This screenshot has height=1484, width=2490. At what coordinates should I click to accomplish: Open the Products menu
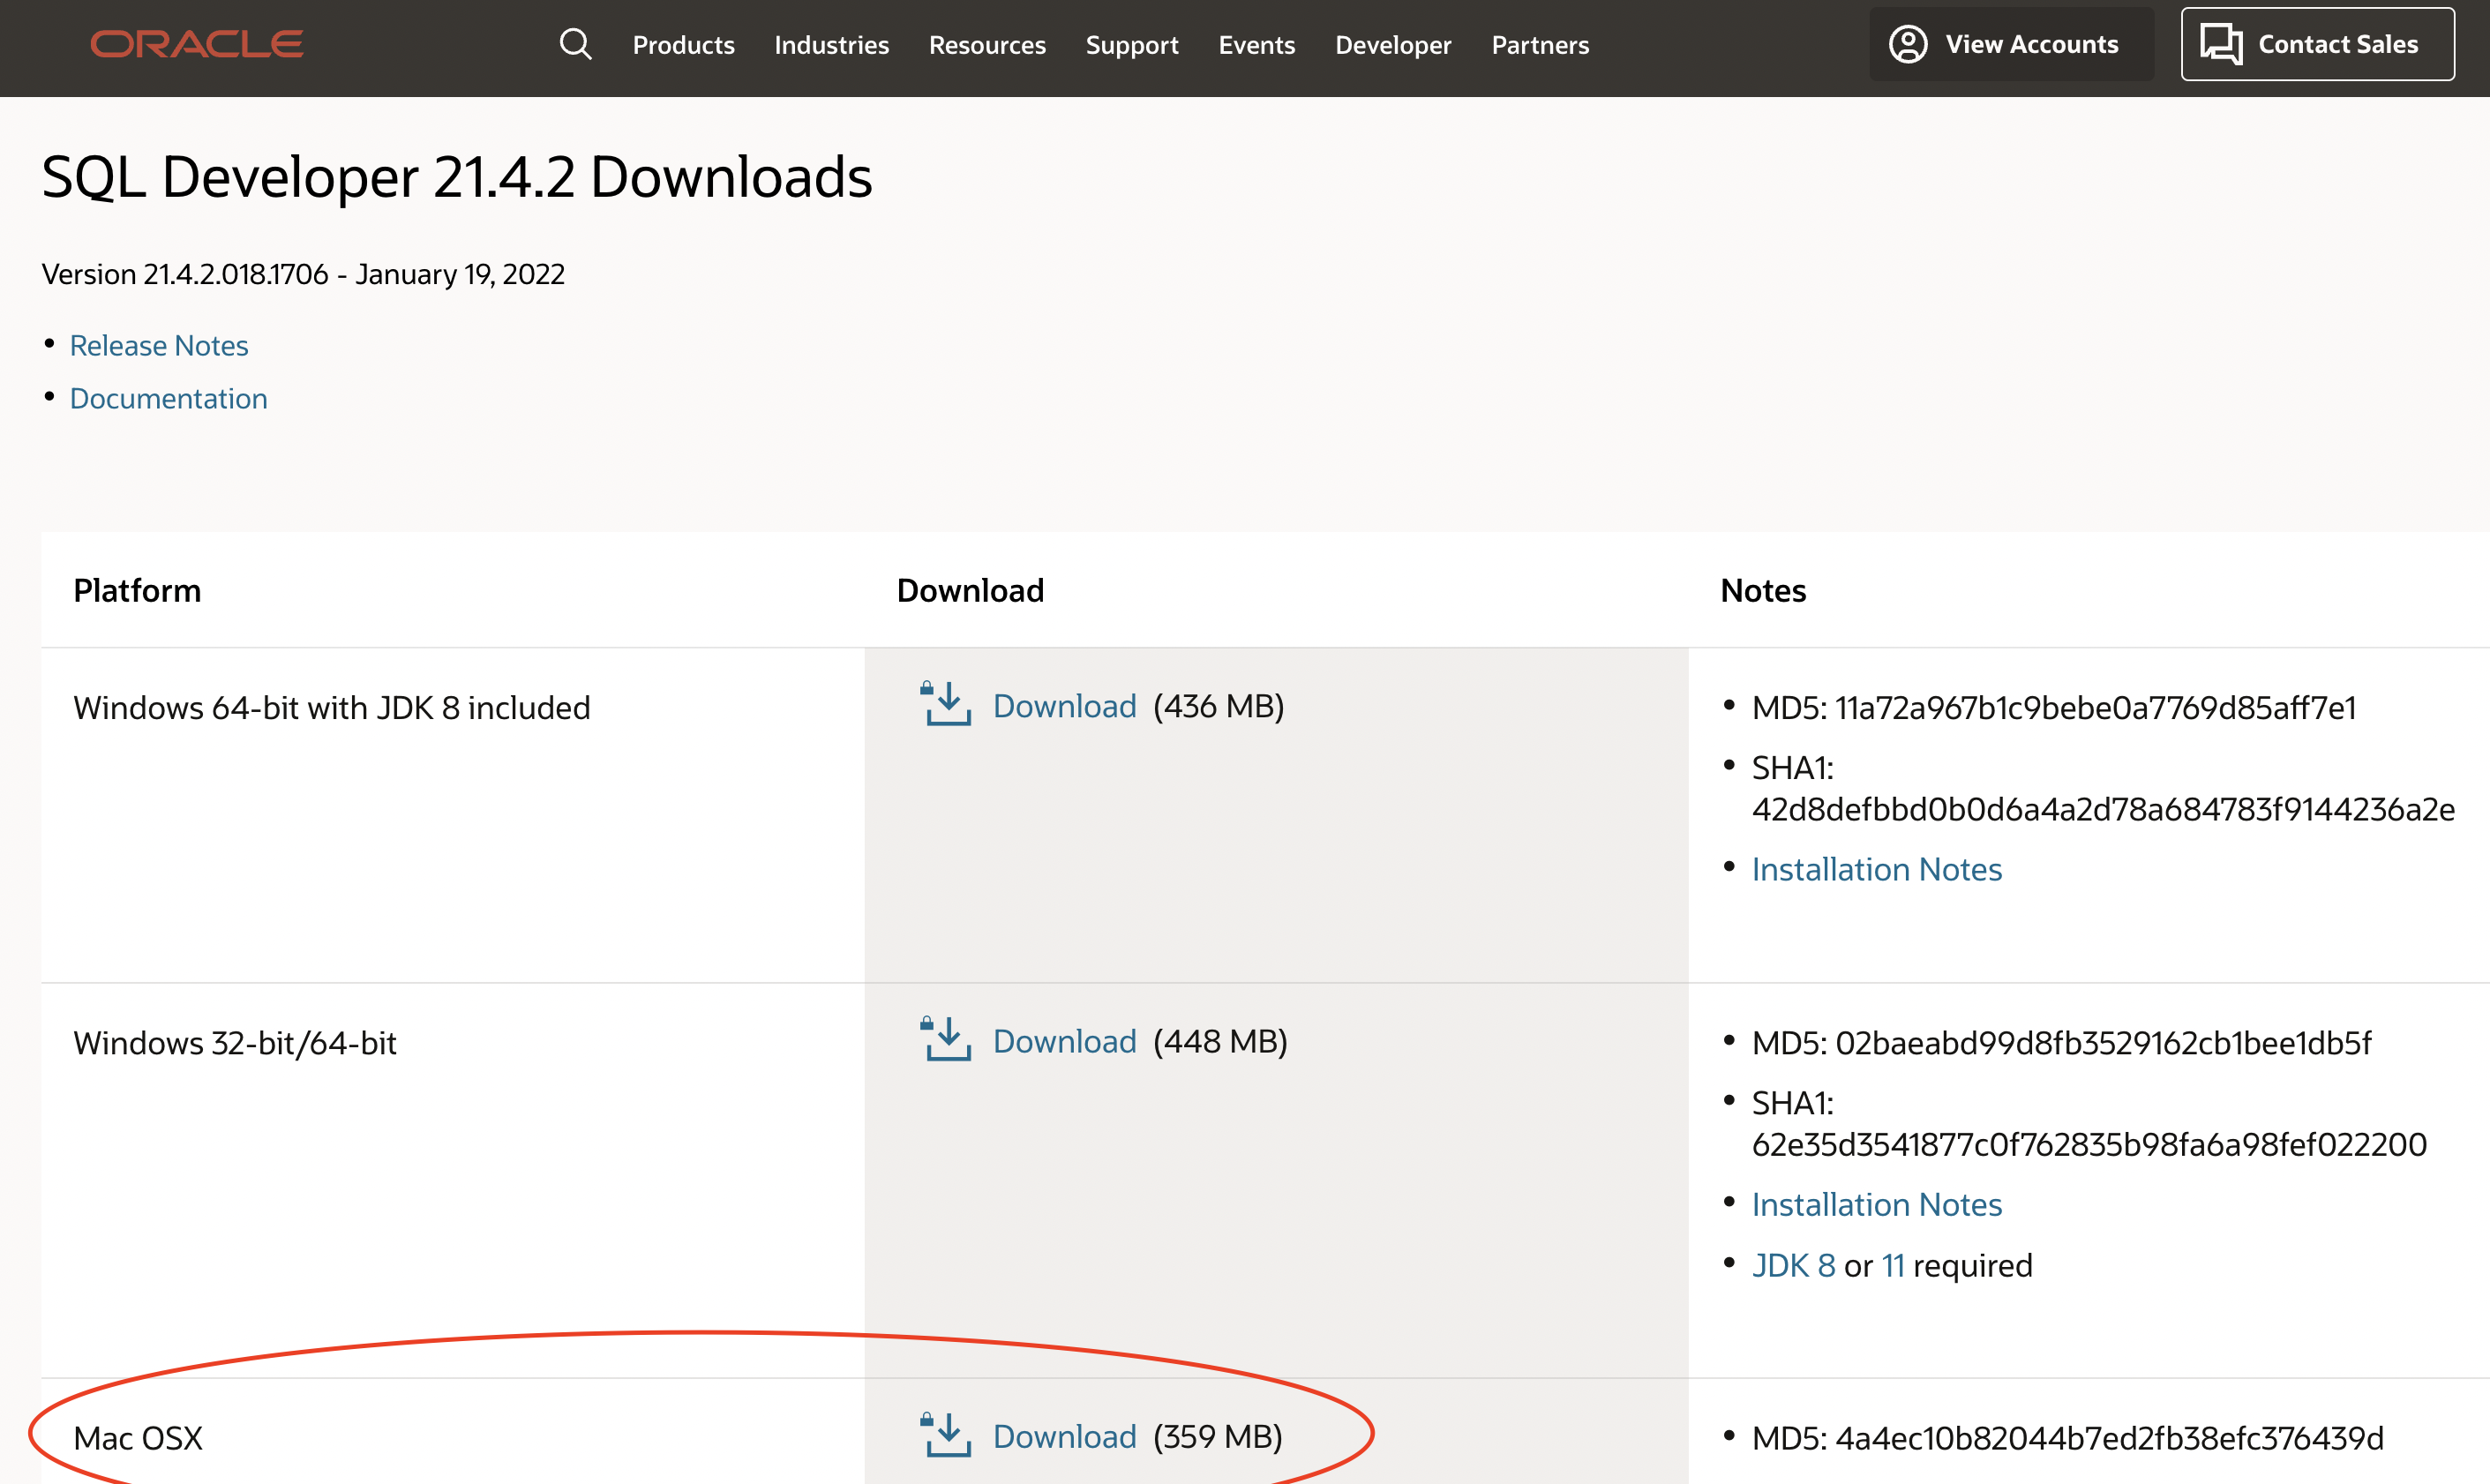[683, 45]
